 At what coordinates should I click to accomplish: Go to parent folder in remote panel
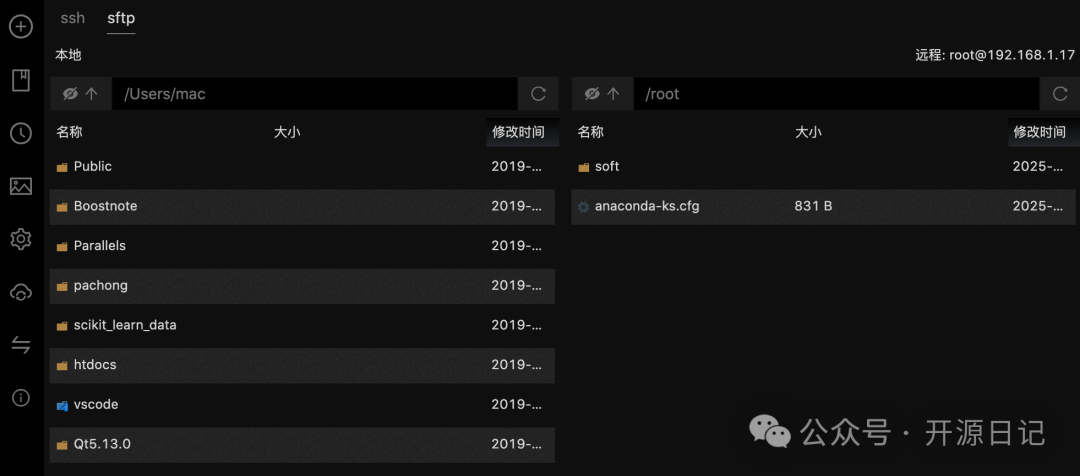click(613, 94)
